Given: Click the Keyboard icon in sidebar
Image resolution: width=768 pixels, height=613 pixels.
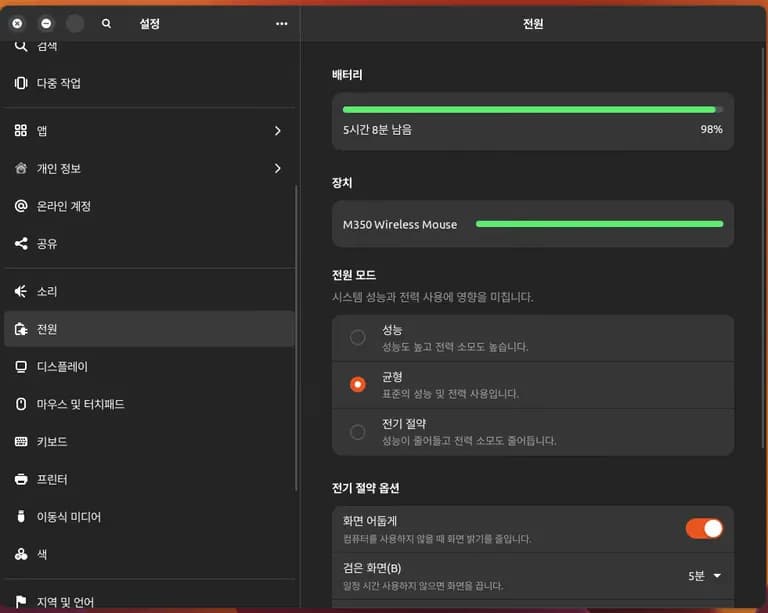Looking at the screenshot, I should click(21, 442).
